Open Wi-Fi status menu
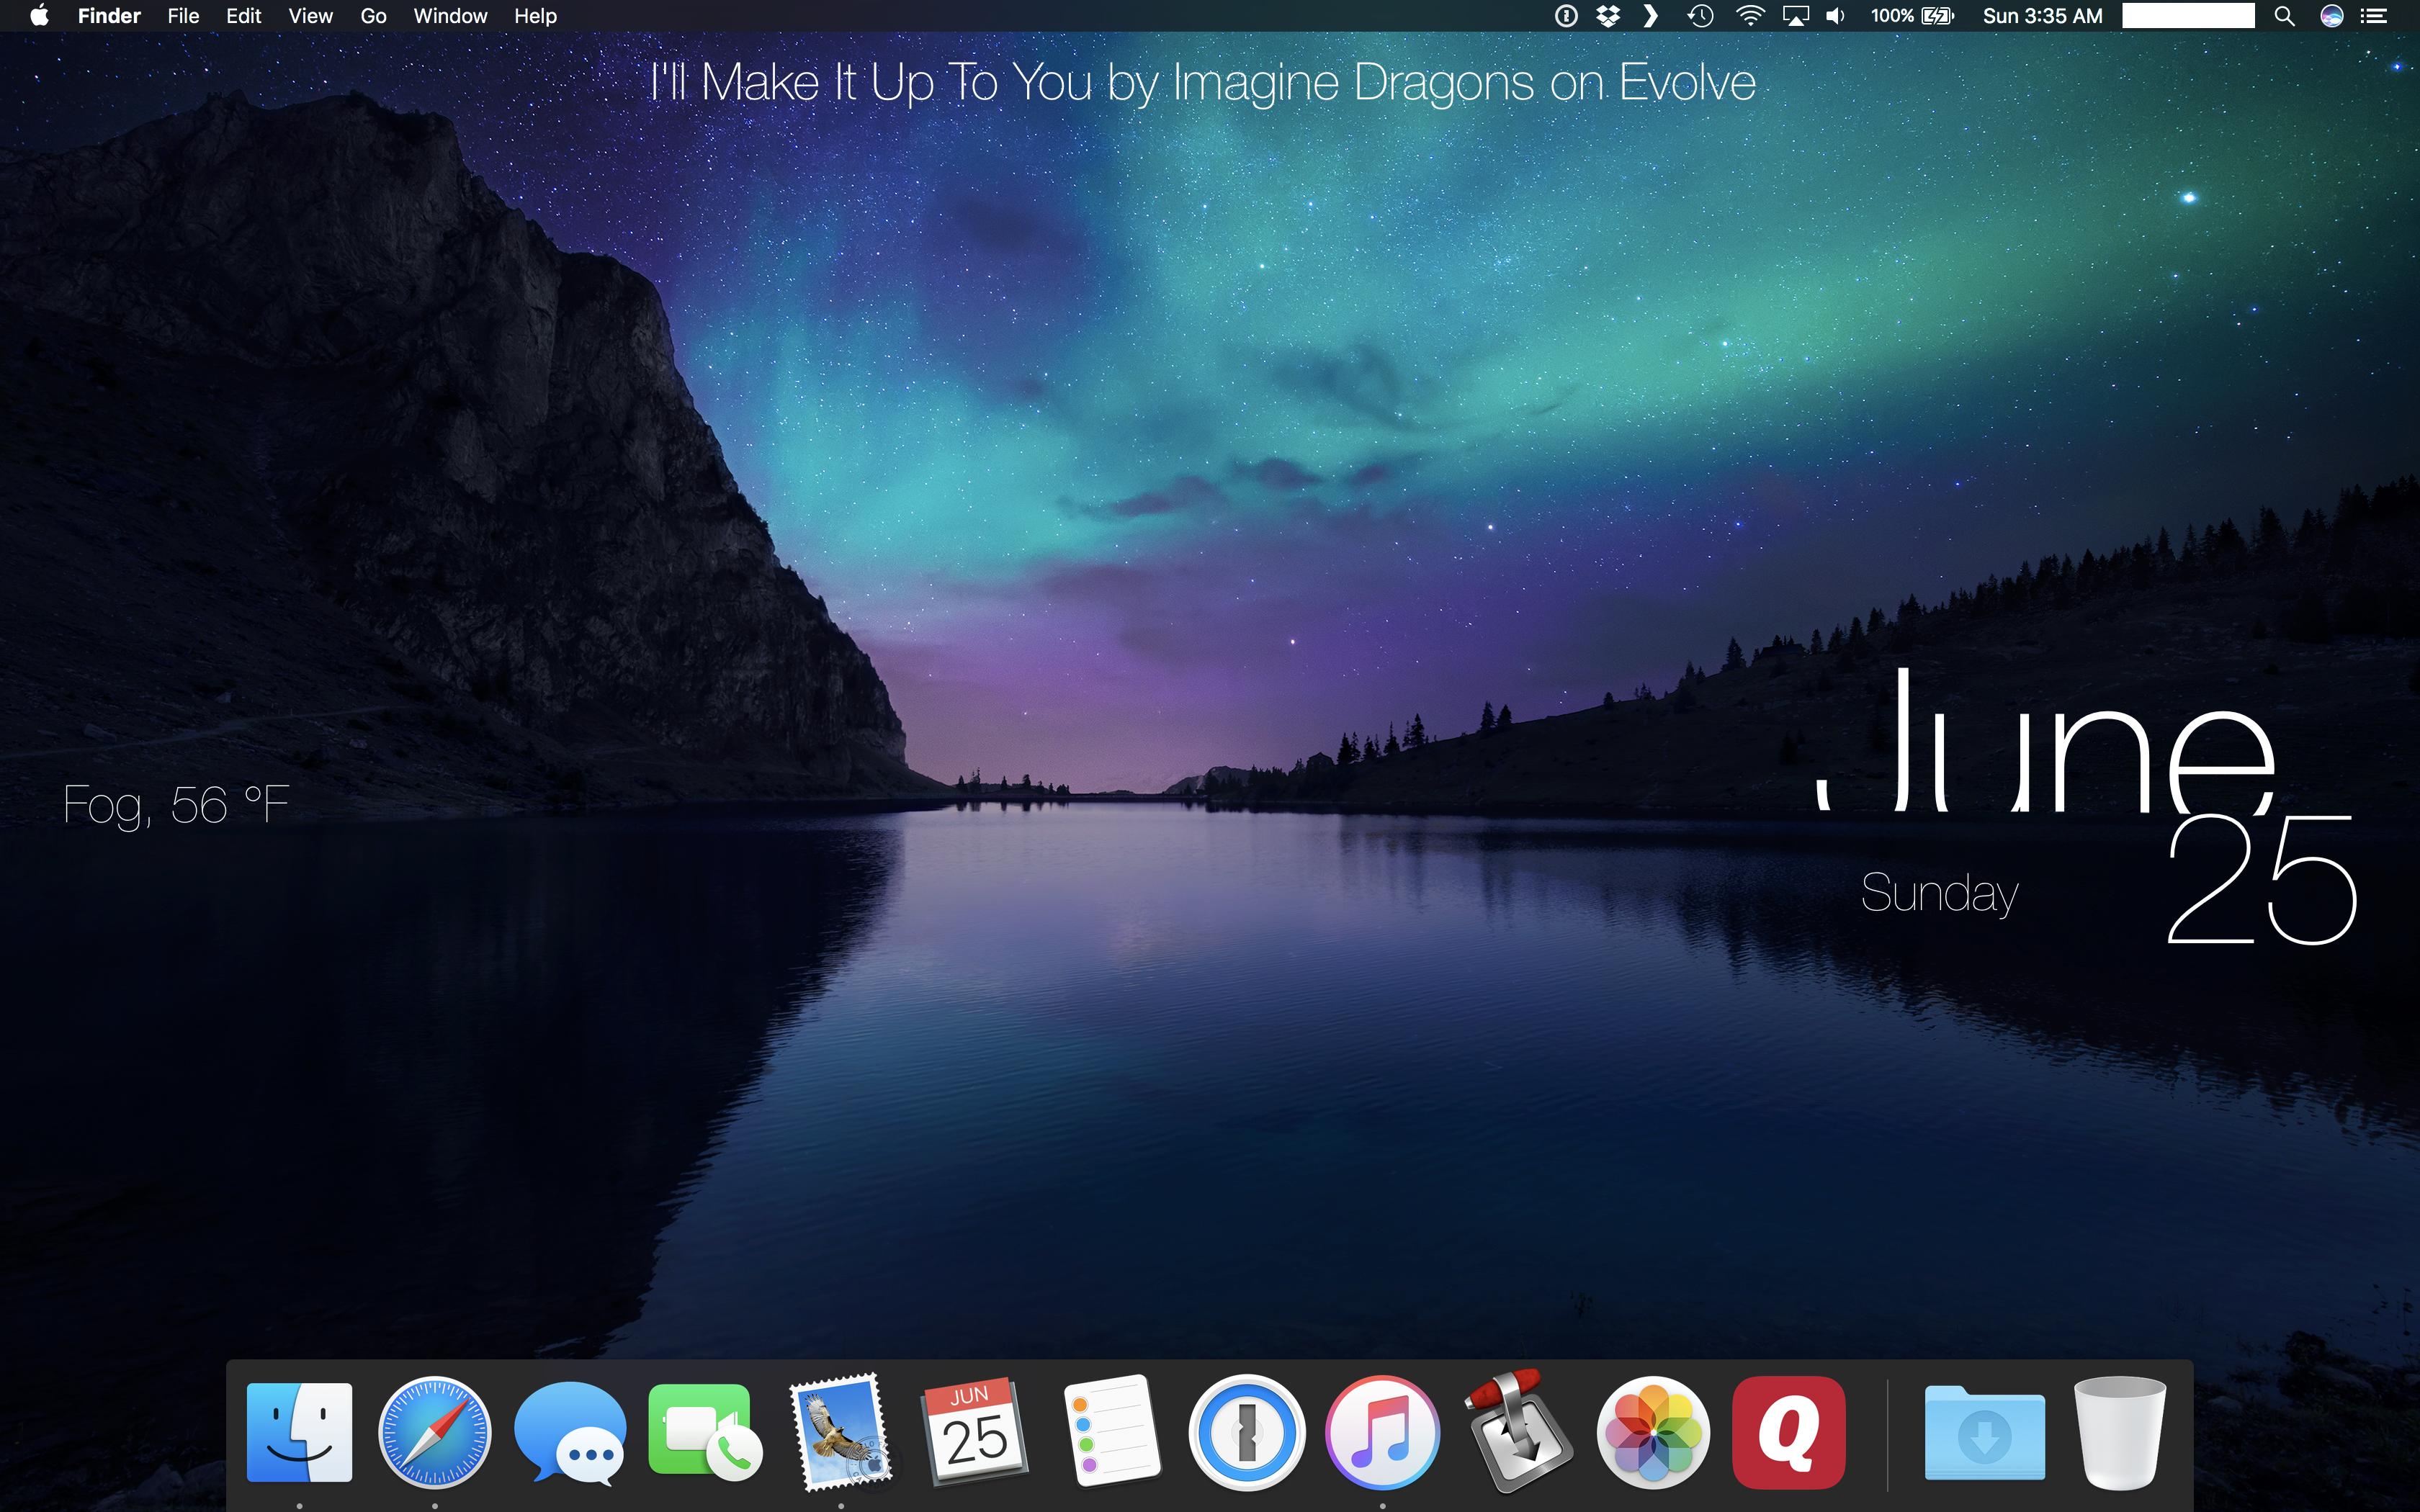 pos(1750,16)
